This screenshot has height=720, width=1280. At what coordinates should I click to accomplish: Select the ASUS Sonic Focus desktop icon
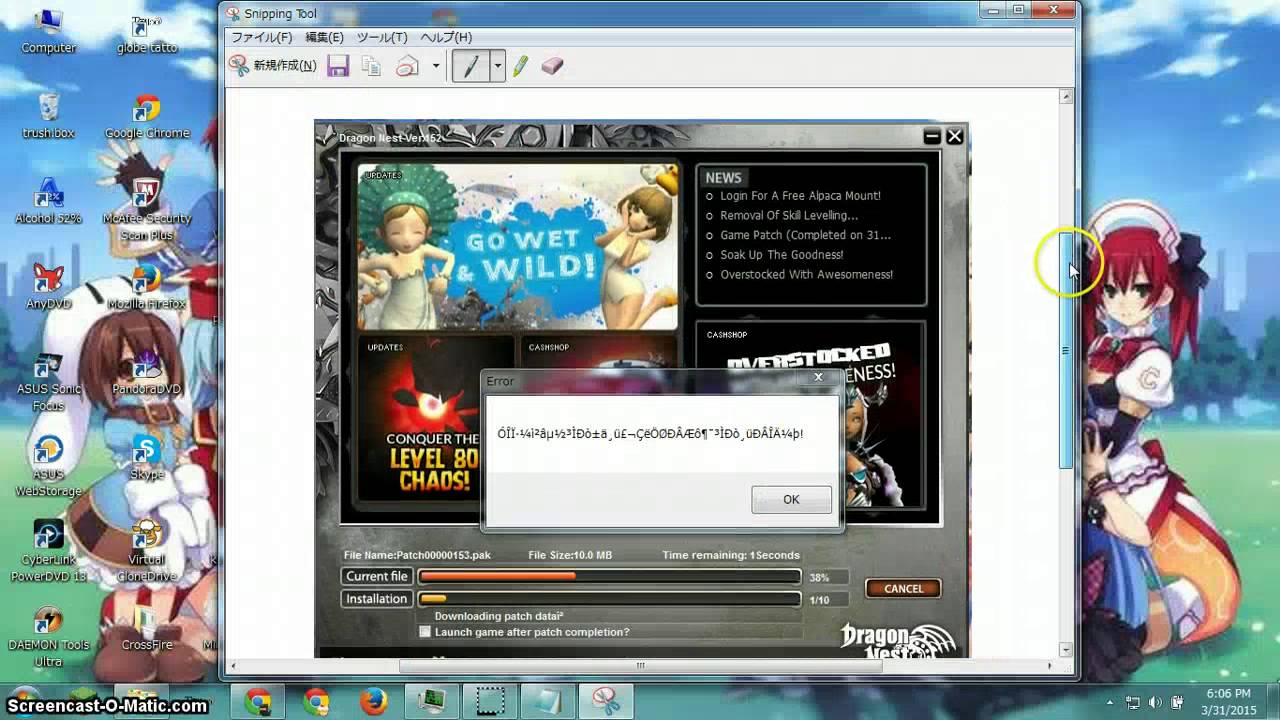click(x=48, y=380)
